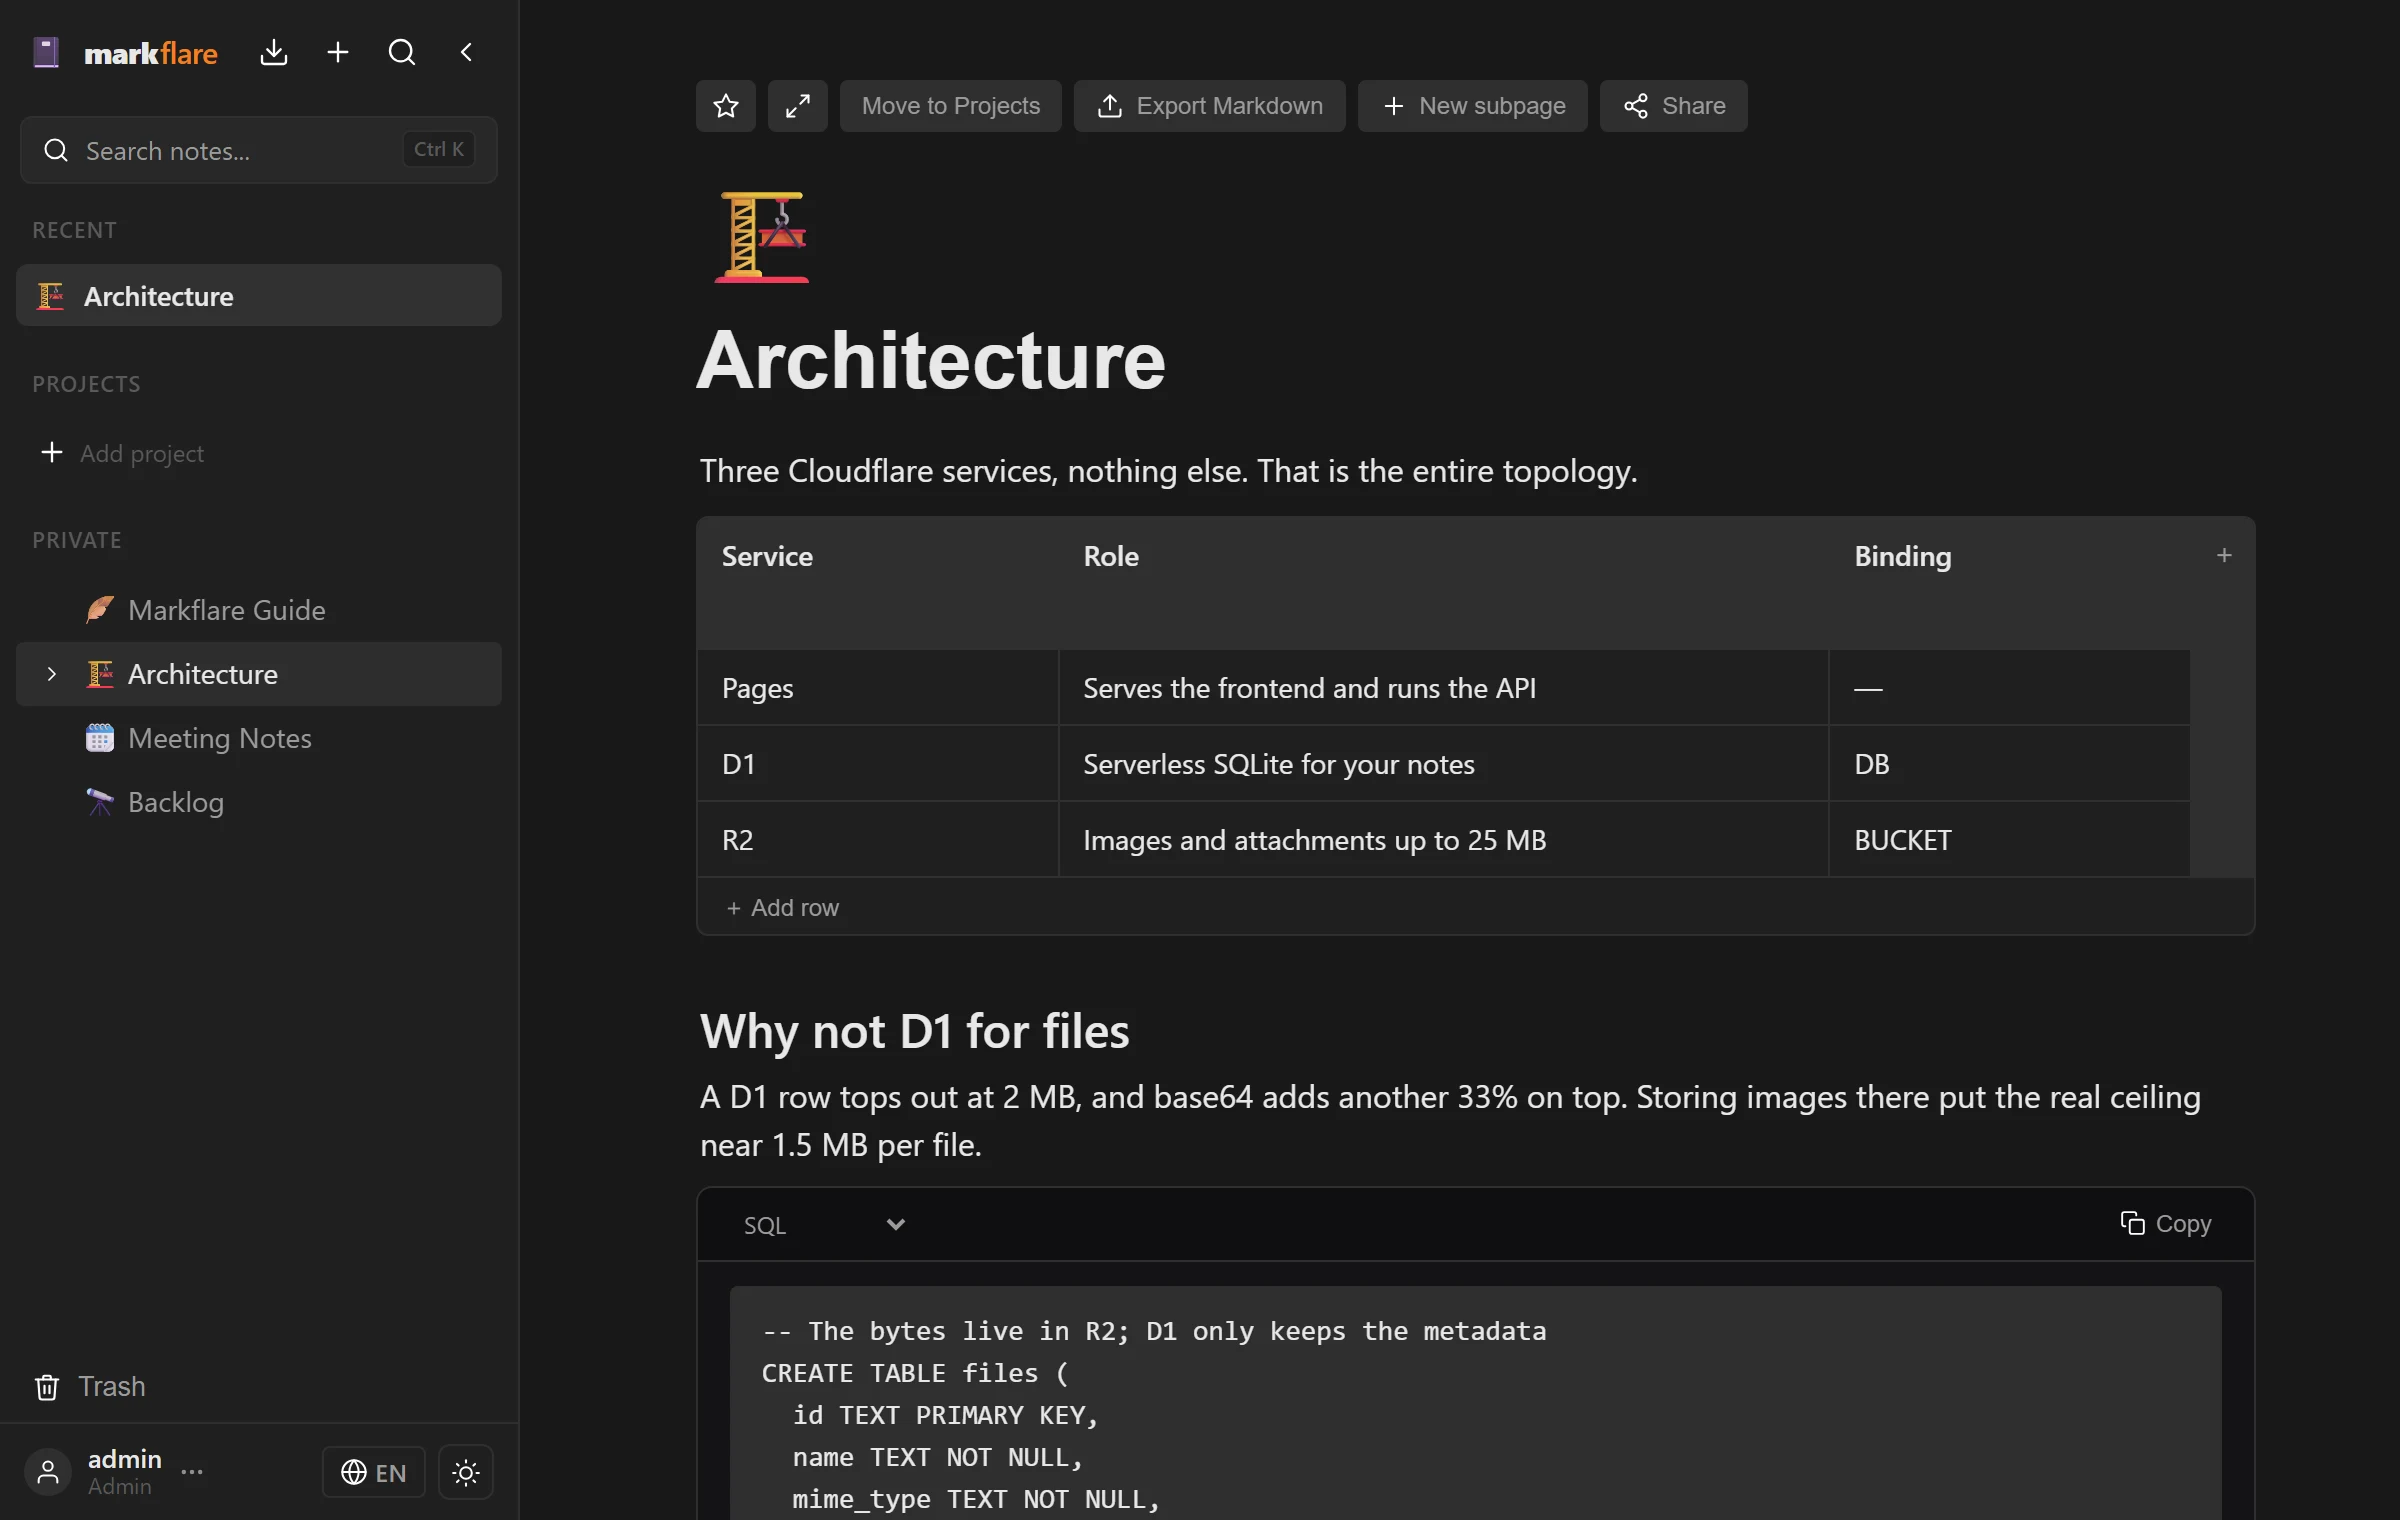The height and width of the screenshot is (1520, 2400).
Task: Collapse the sidebar with left chevron
Action: 466,53
